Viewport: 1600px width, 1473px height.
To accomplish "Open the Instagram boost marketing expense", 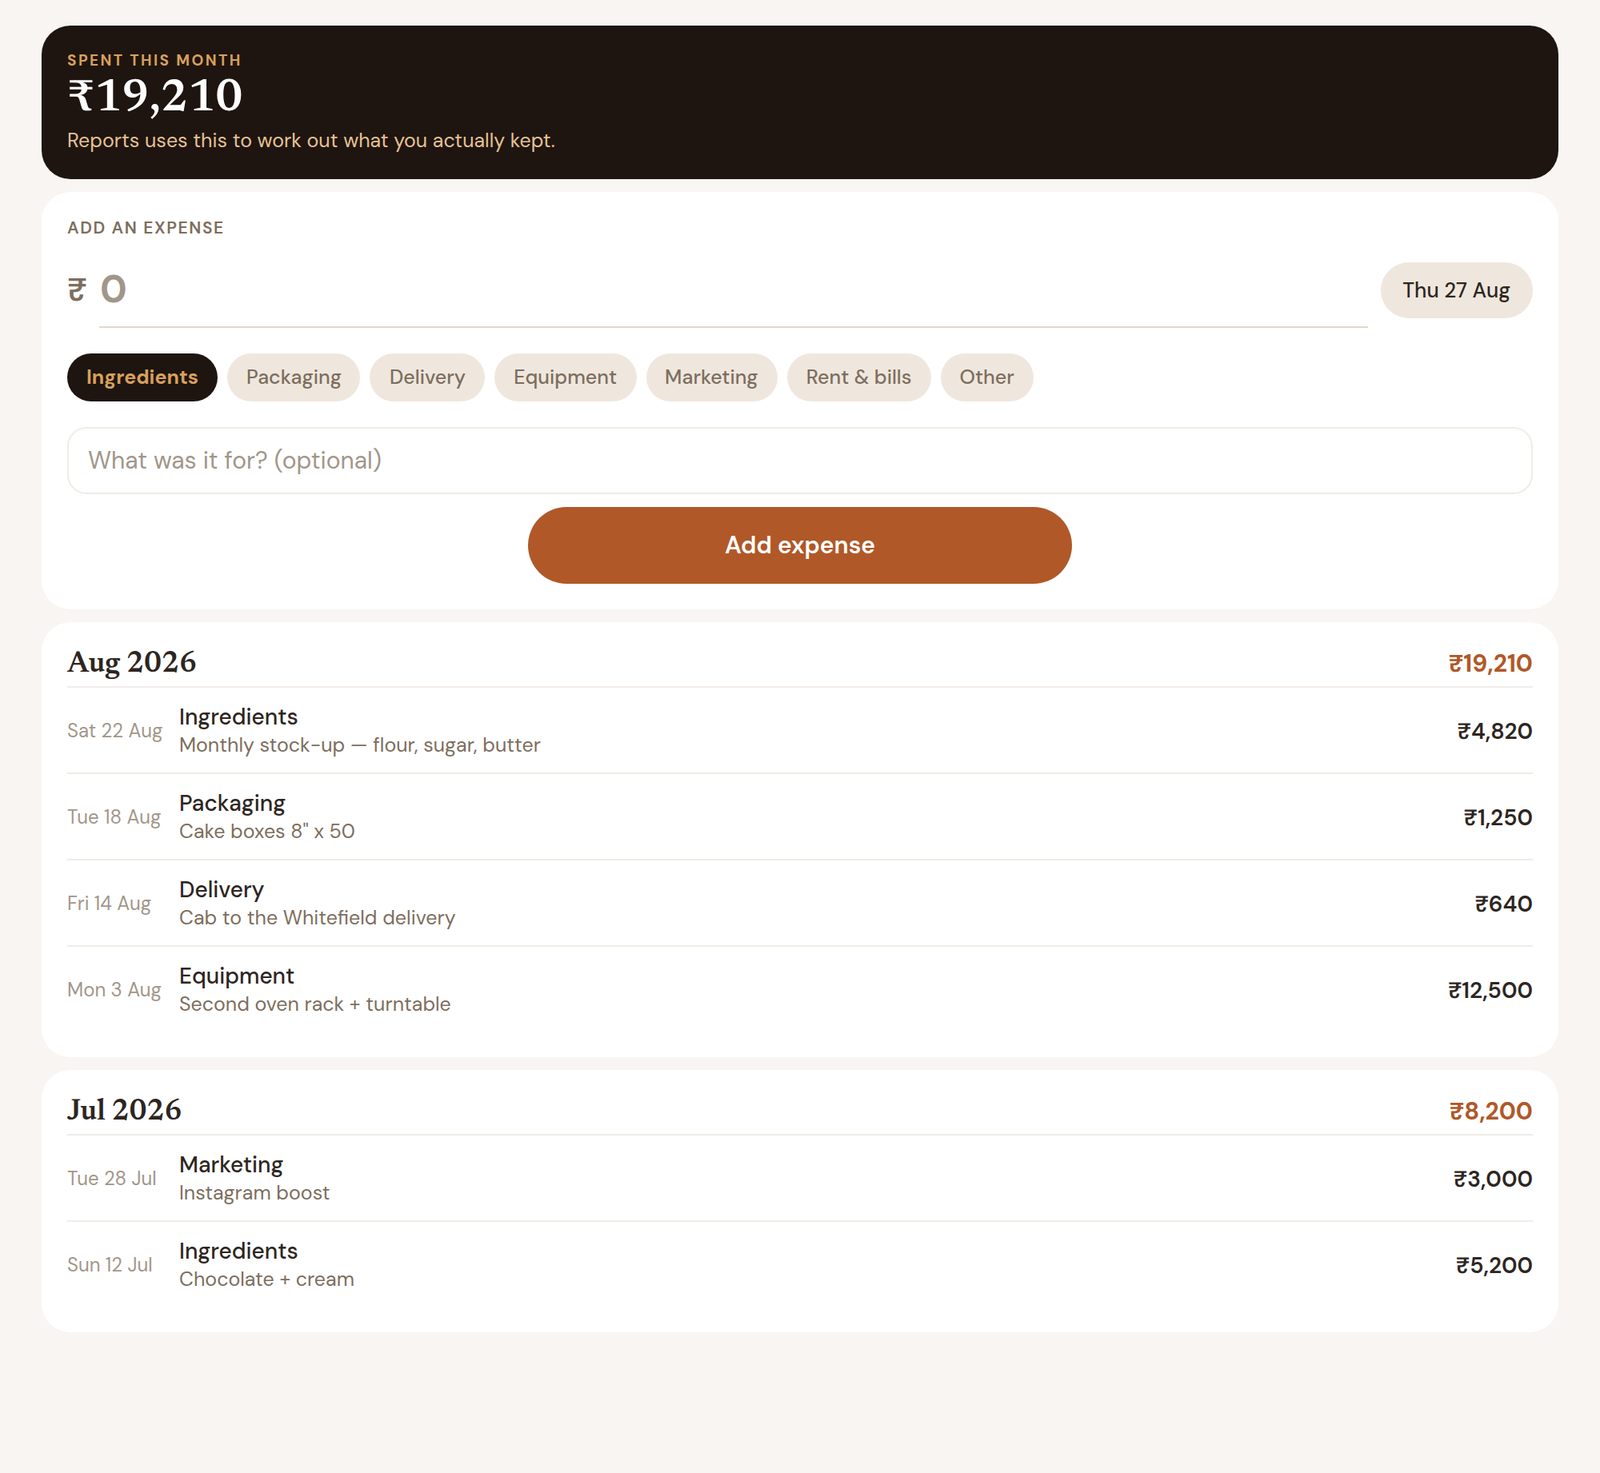I will coord(799,1178).
